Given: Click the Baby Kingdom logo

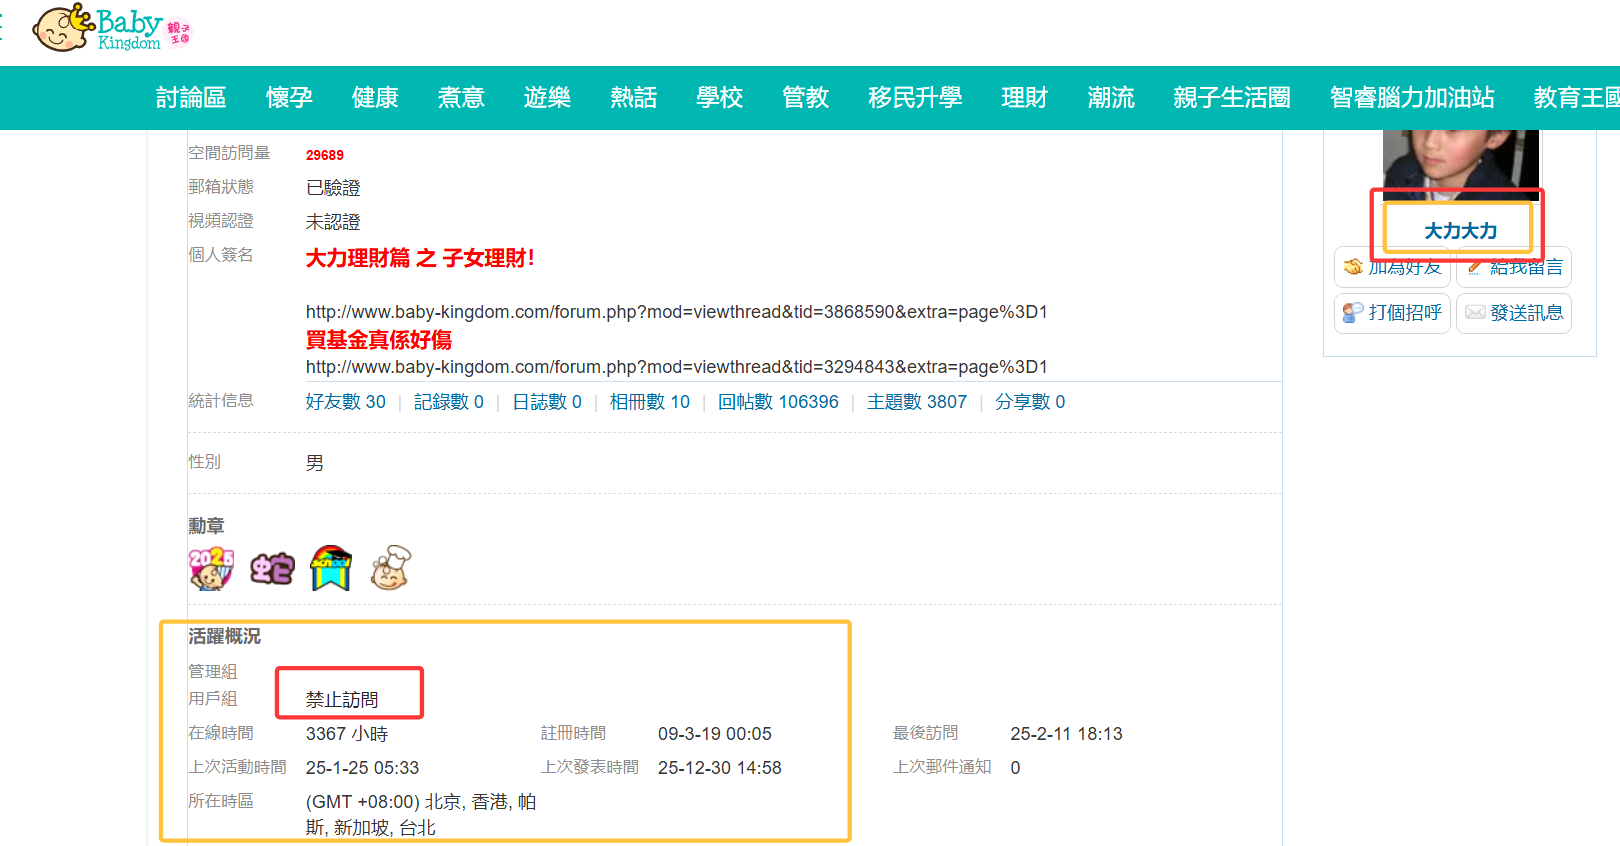Looking at the screenshot, I should (110, 28).
